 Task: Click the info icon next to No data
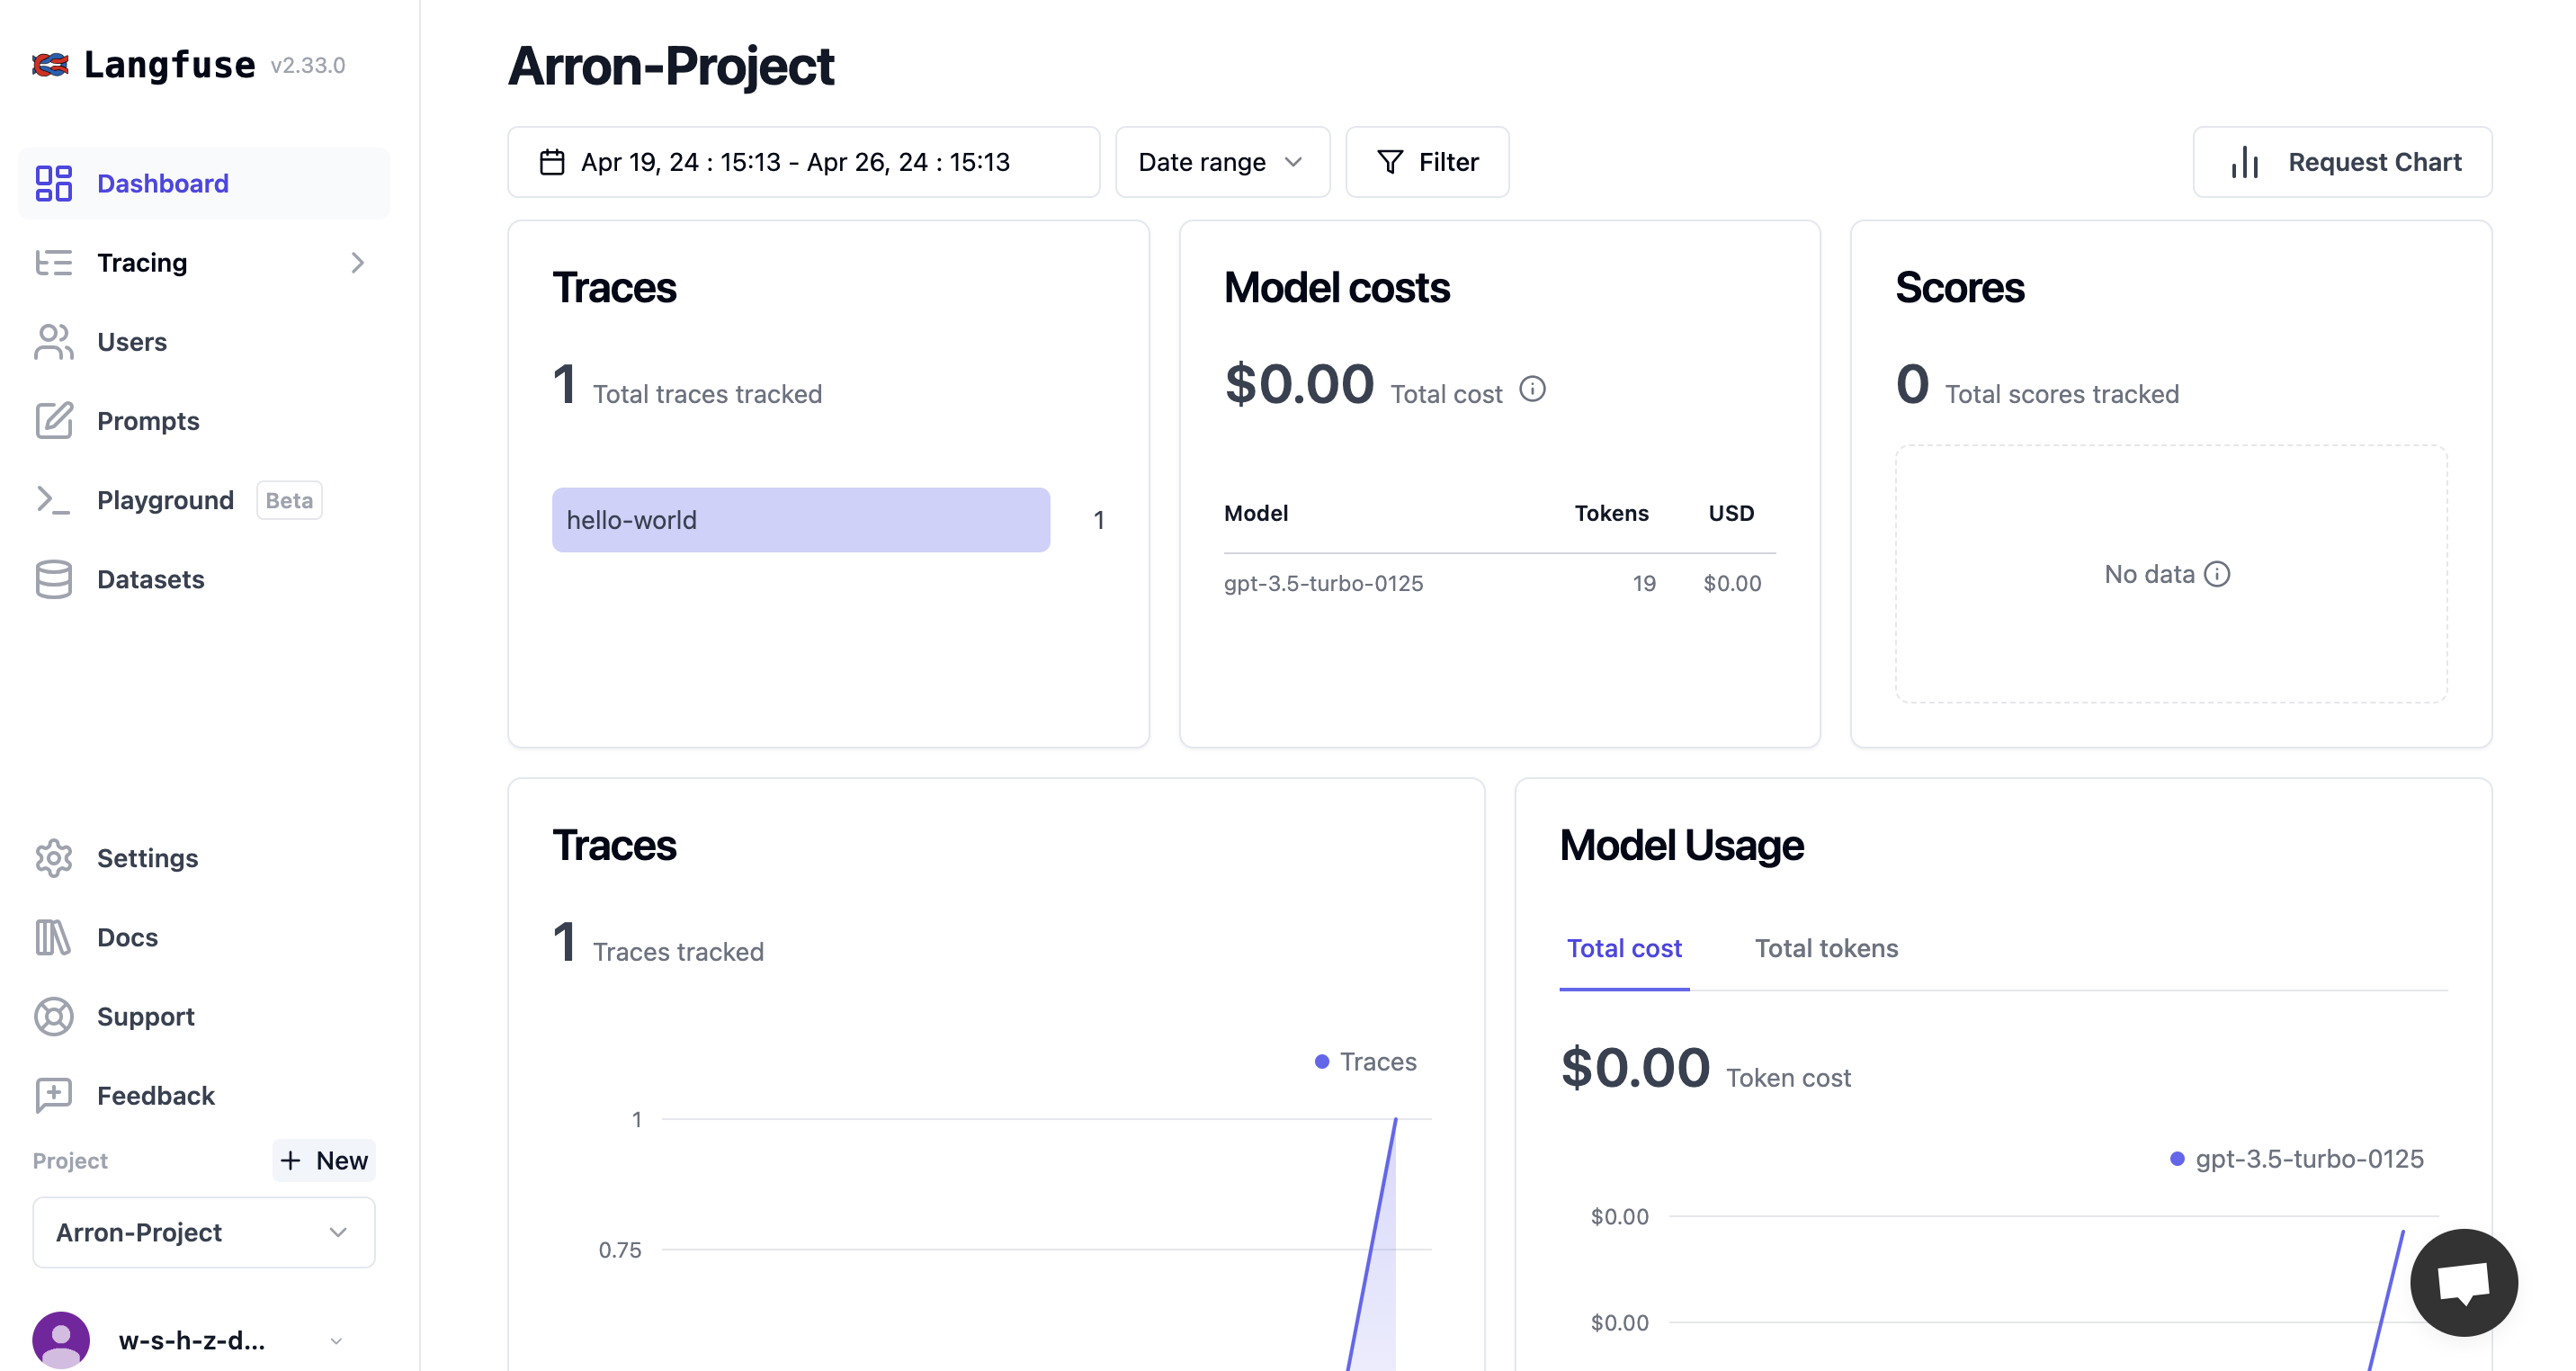point(2217,574)
